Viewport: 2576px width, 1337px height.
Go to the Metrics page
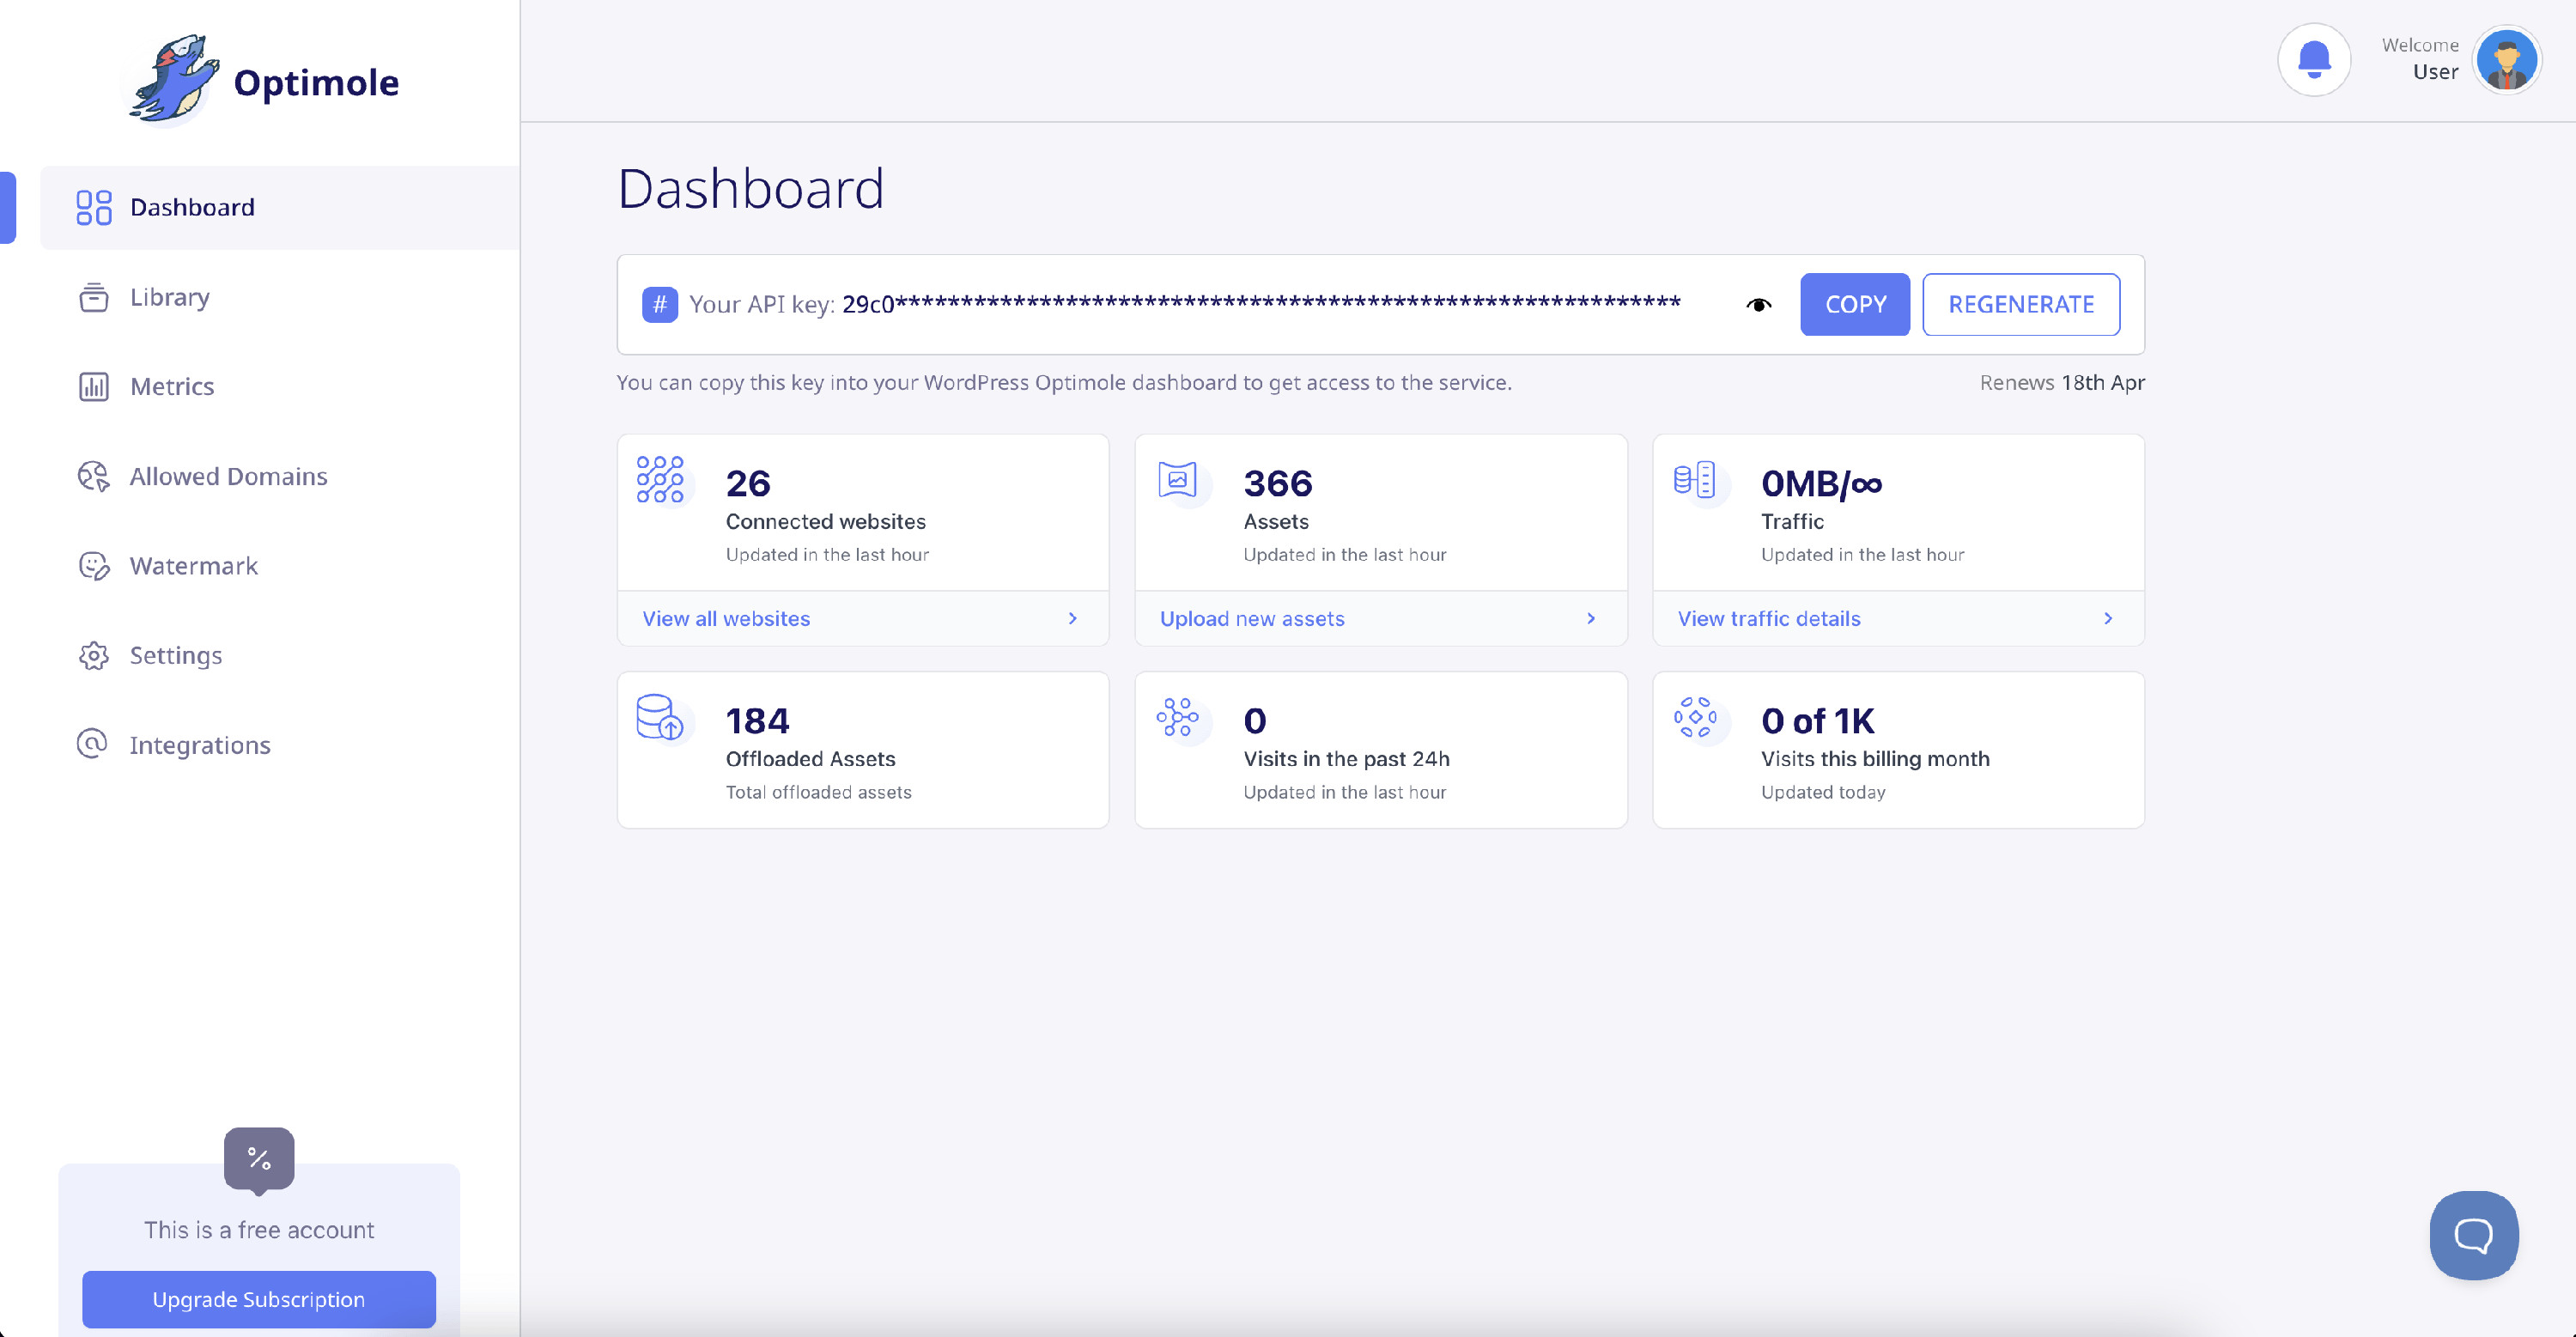coord(172,386)
